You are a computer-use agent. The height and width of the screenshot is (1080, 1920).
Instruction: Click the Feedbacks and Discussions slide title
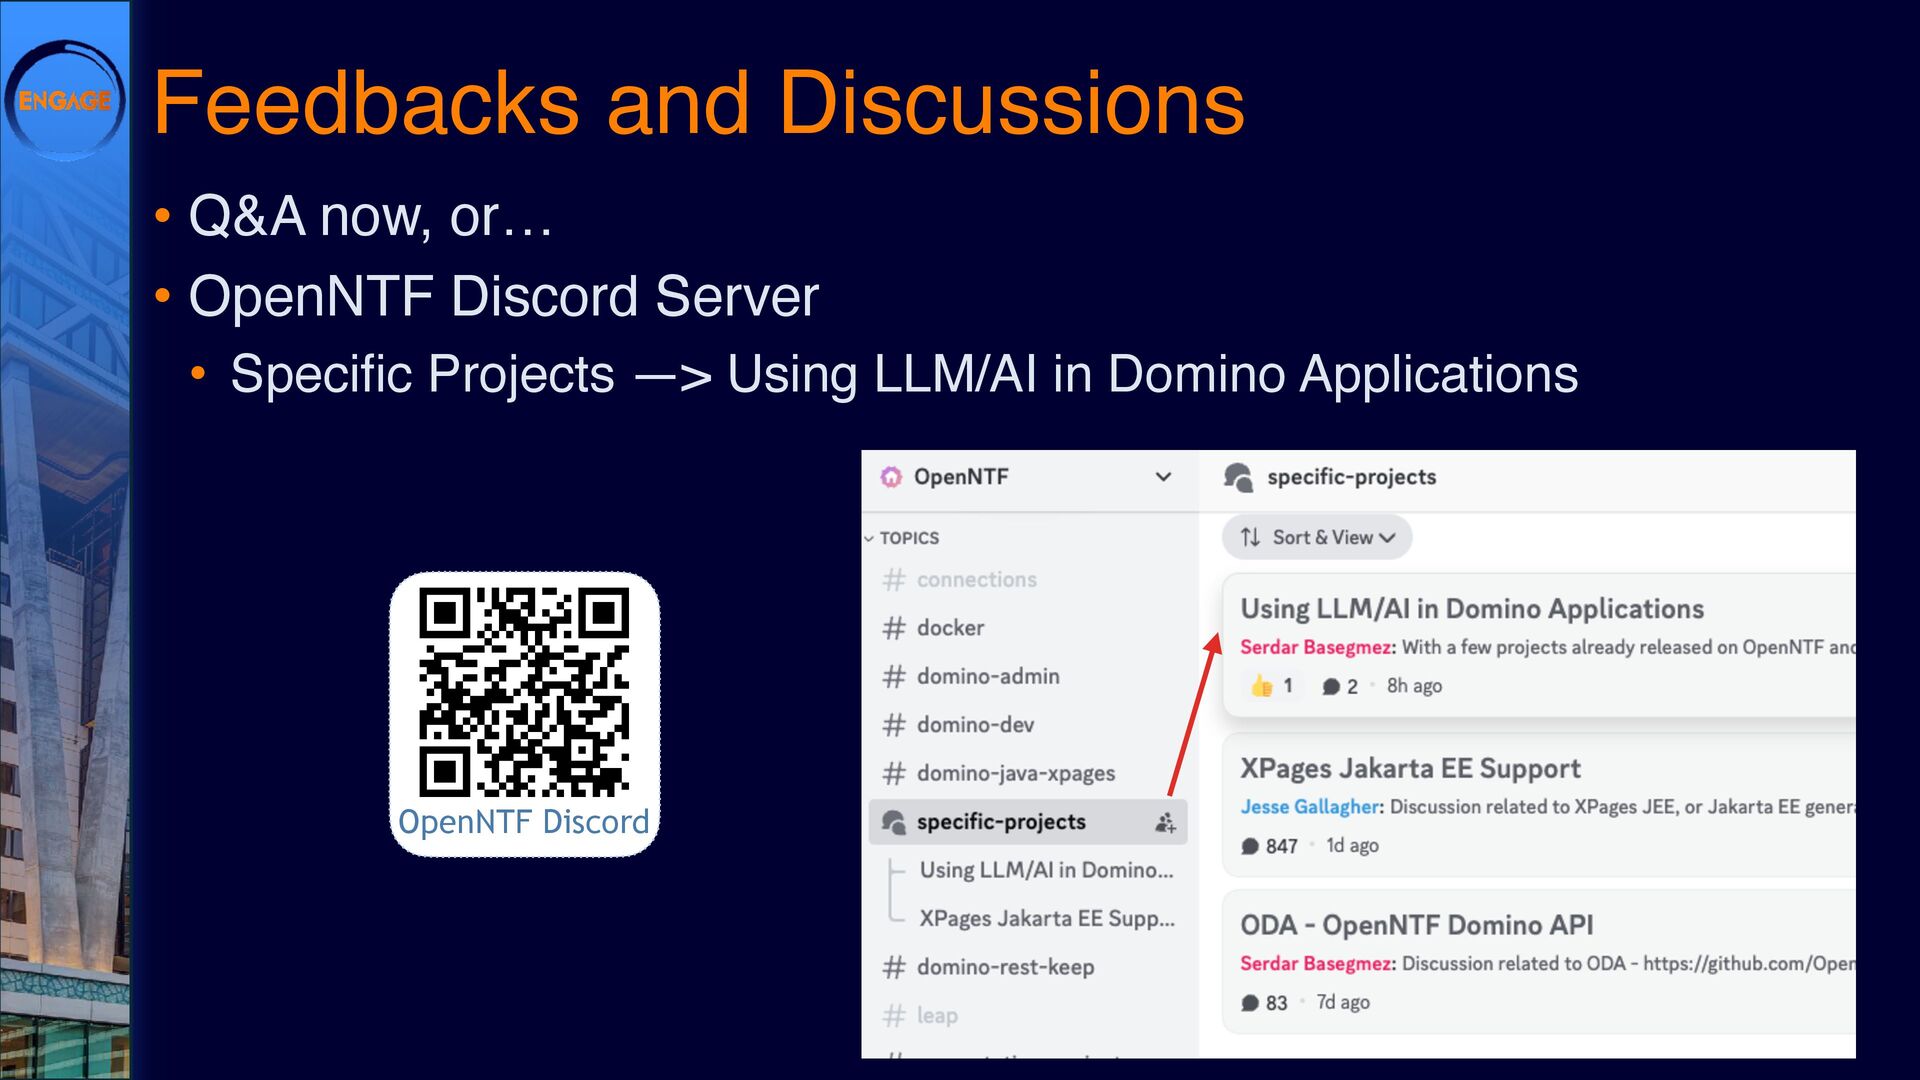pyautogui.click(x=699, y=103)
